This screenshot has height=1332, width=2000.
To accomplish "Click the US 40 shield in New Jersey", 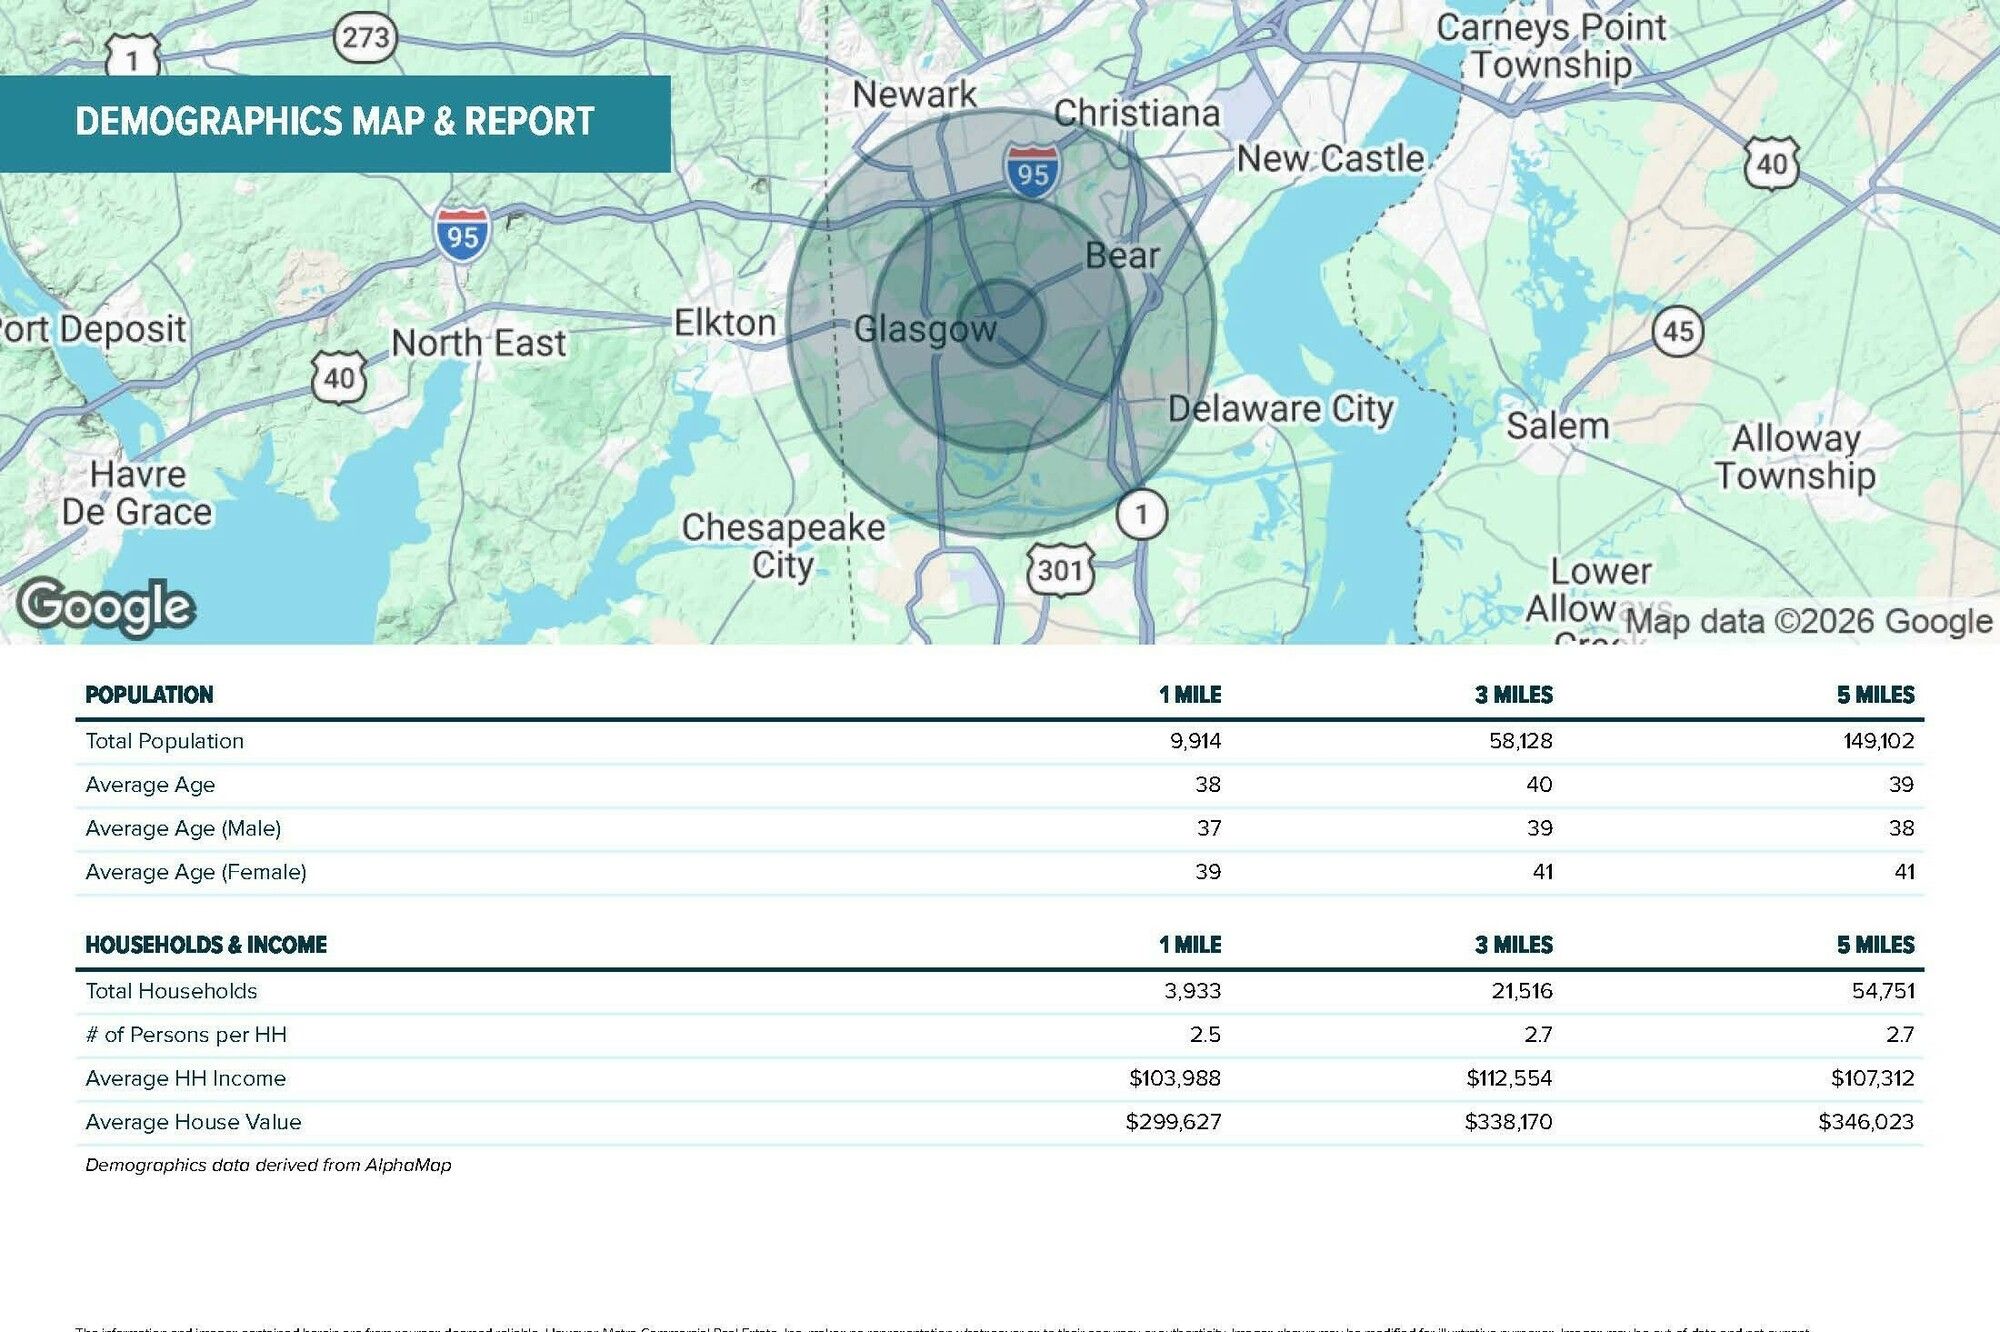I will (x=1771, y=163).
